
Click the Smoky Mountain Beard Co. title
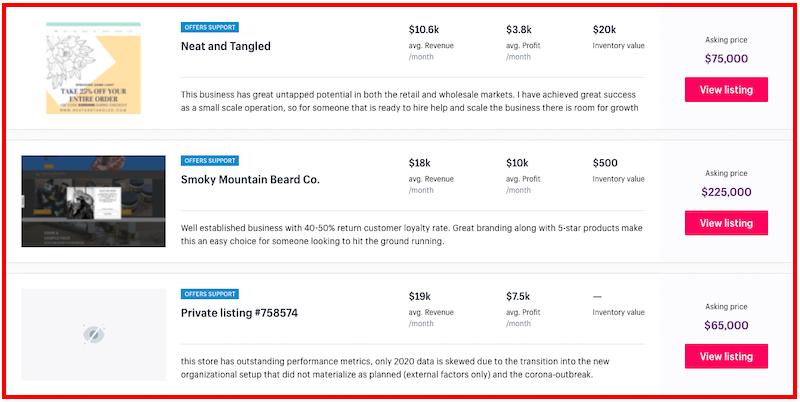click(250, 180)
